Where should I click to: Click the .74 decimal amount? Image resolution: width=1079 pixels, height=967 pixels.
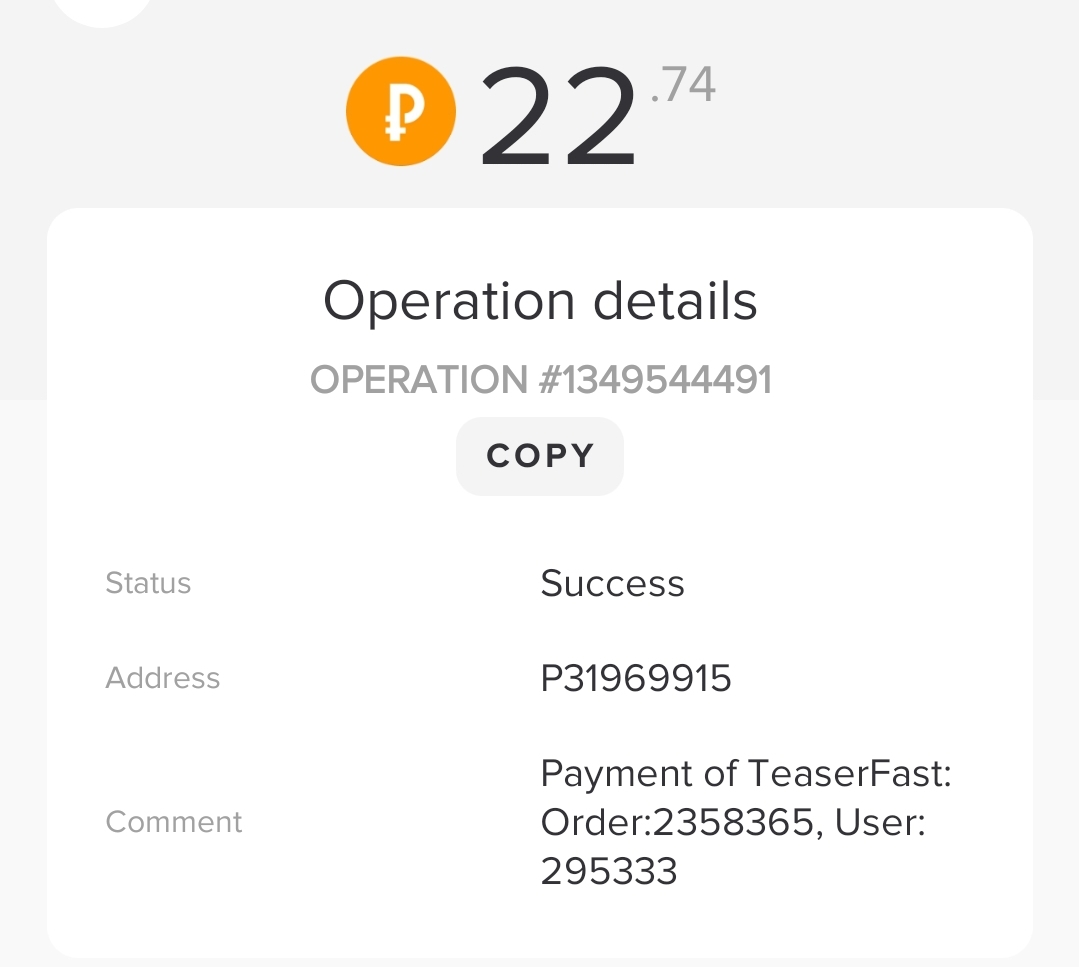[x=683, y=86]
